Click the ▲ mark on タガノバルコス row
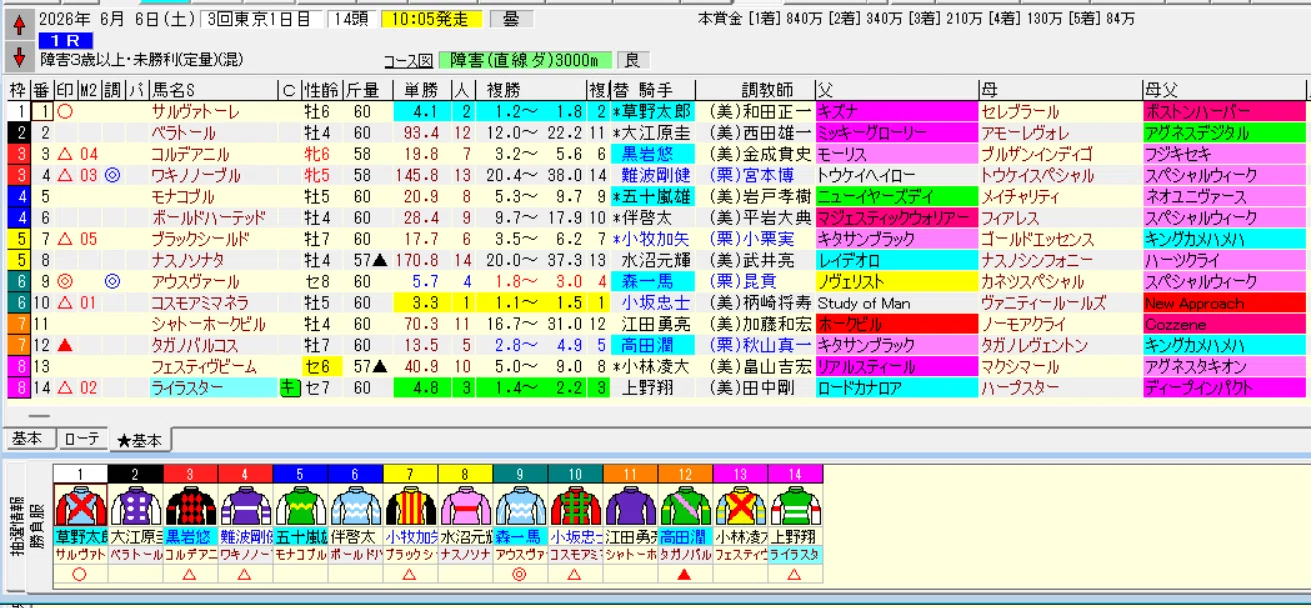 pos(64,346)
